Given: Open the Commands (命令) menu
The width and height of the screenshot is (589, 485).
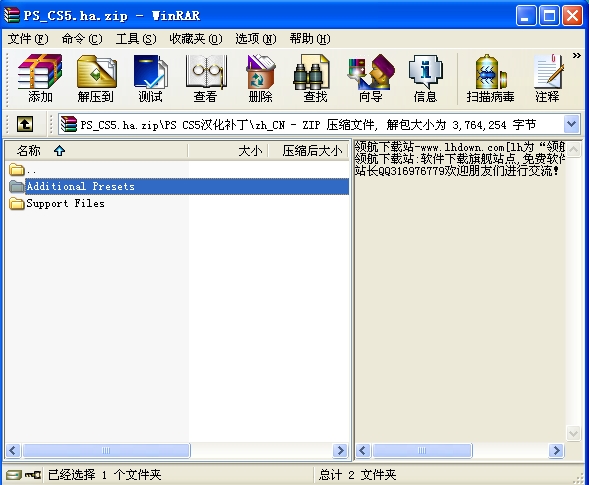Looking at the screenshot, I should coord(82,39).
